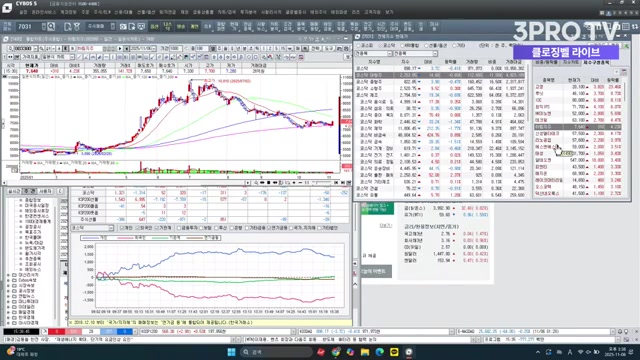
Task: Open the 투자분석 menu
Action: (248, 12)
